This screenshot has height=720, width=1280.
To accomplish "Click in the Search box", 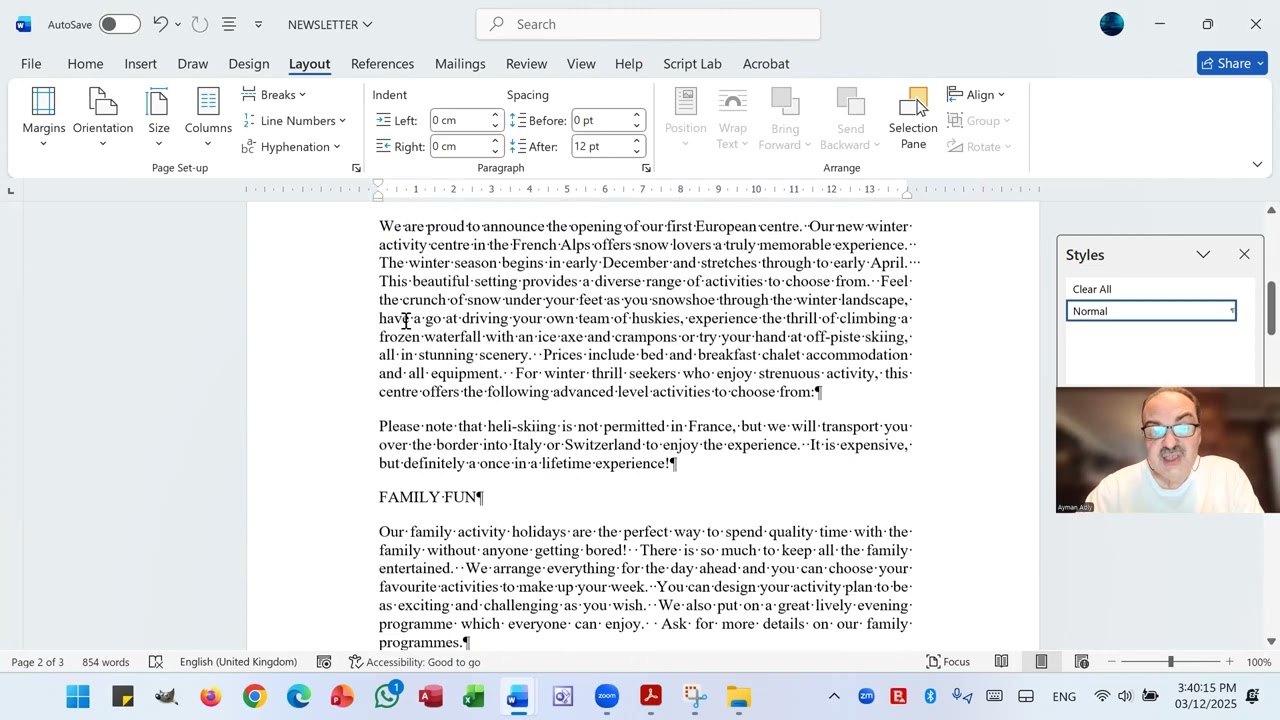I will pyautogui.click(x=648, y=24).
